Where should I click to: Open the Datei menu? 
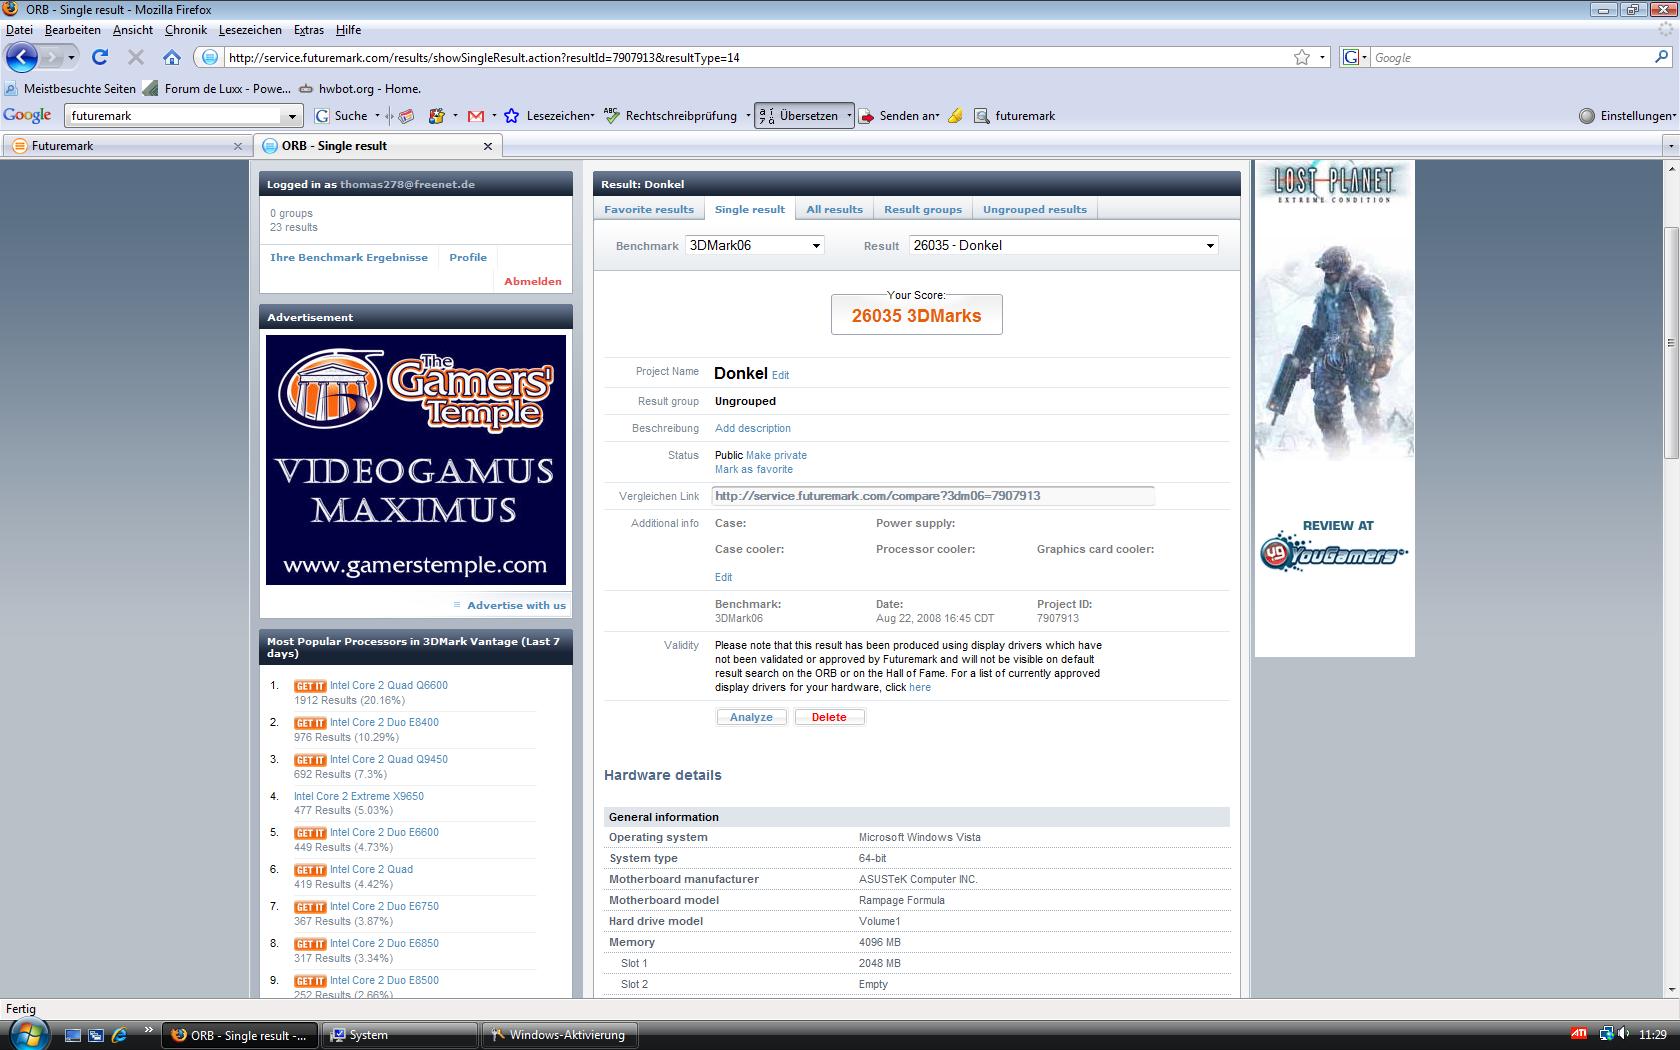[x=19, y=30]
